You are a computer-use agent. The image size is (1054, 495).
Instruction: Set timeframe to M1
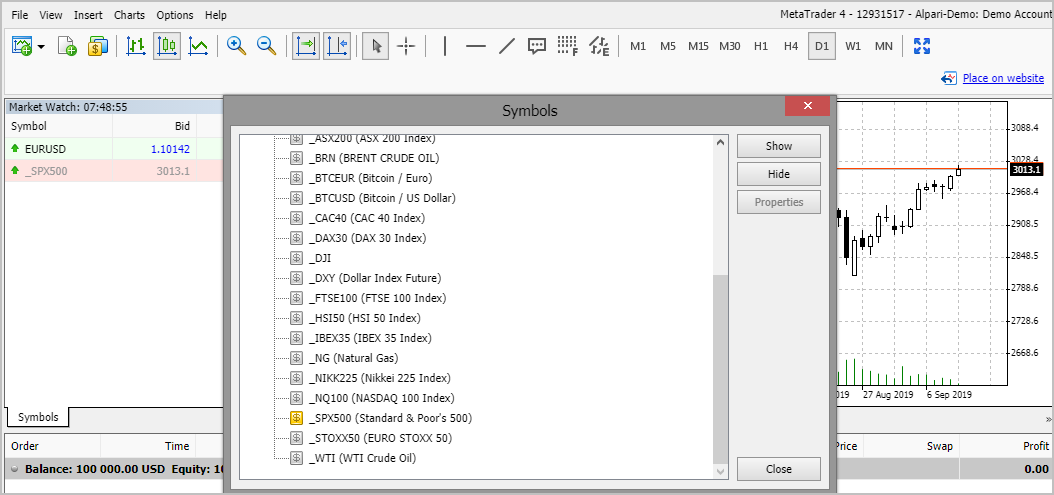pos(638,46)
